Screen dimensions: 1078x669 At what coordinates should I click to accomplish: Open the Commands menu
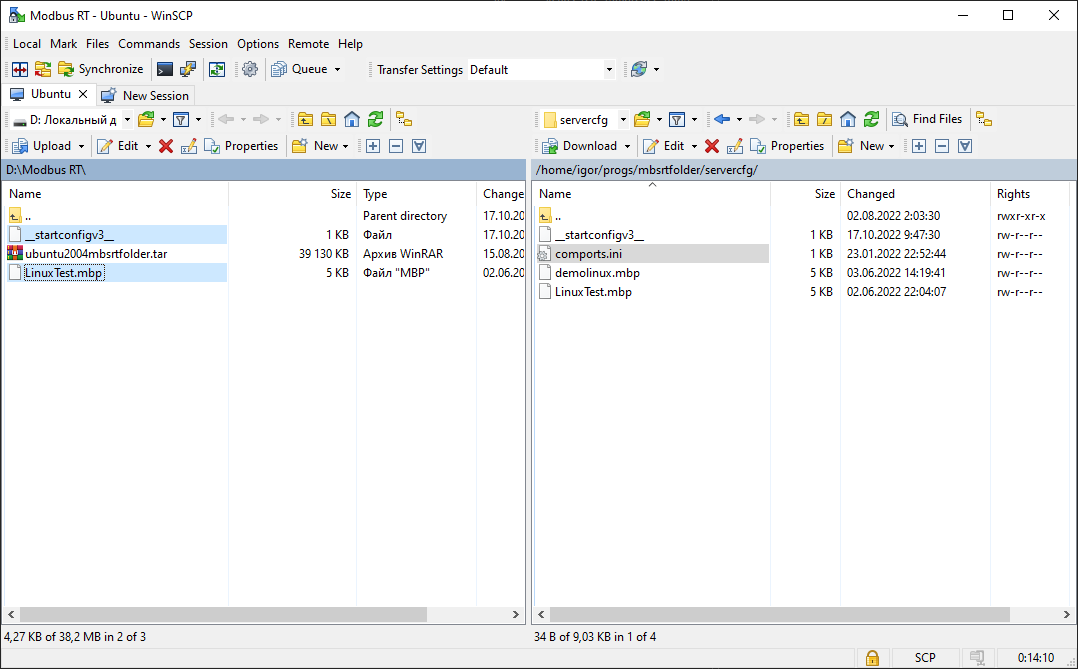[x=149, y=44]
